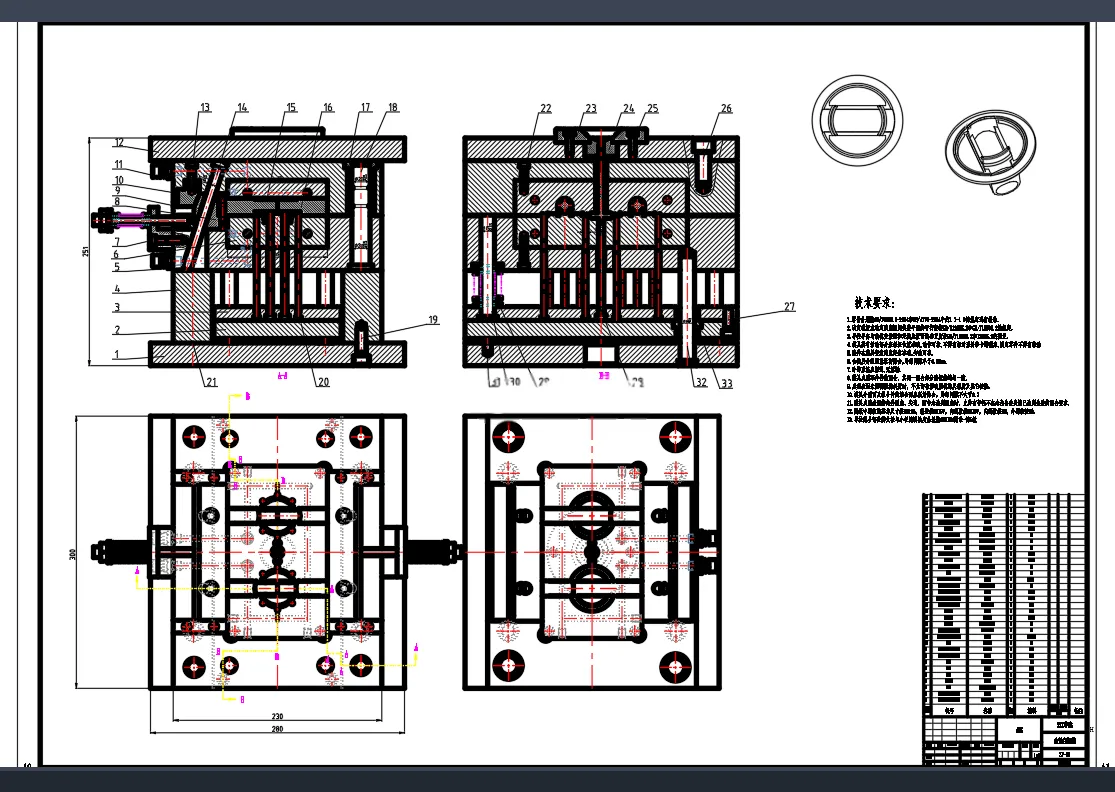Click the magenta A-A section label
Viewport: 1115px width, 792px height.
[282, 376]
